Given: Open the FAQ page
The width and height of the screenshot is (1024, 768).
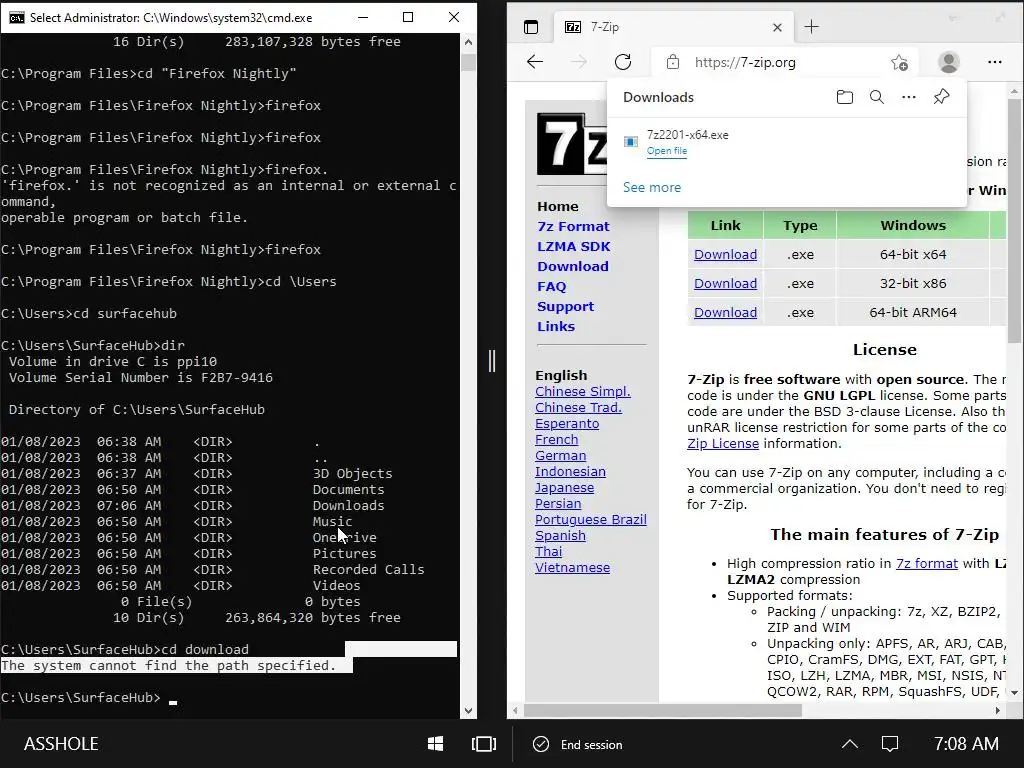Looking at the screenshot, I should pyautogui.click(x=551, y=287).
